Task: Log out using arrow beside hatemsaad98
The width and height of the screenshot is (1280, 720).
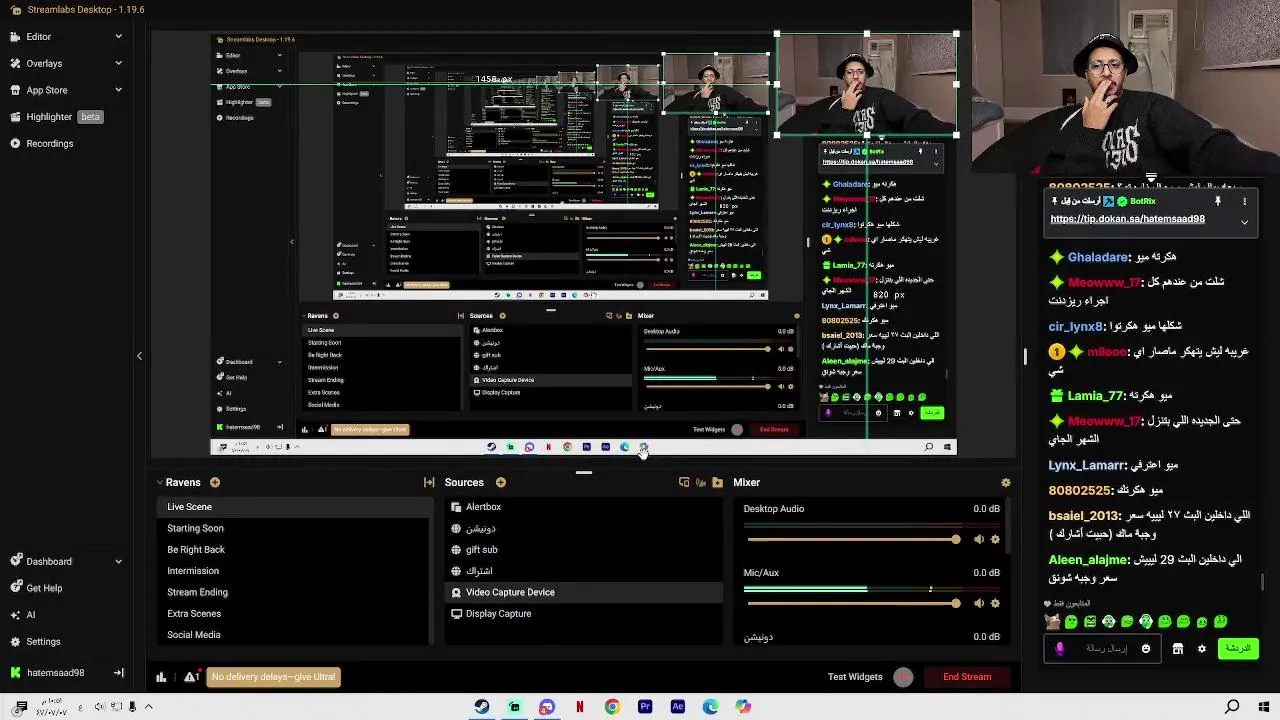Action: [x=118, y=673]
